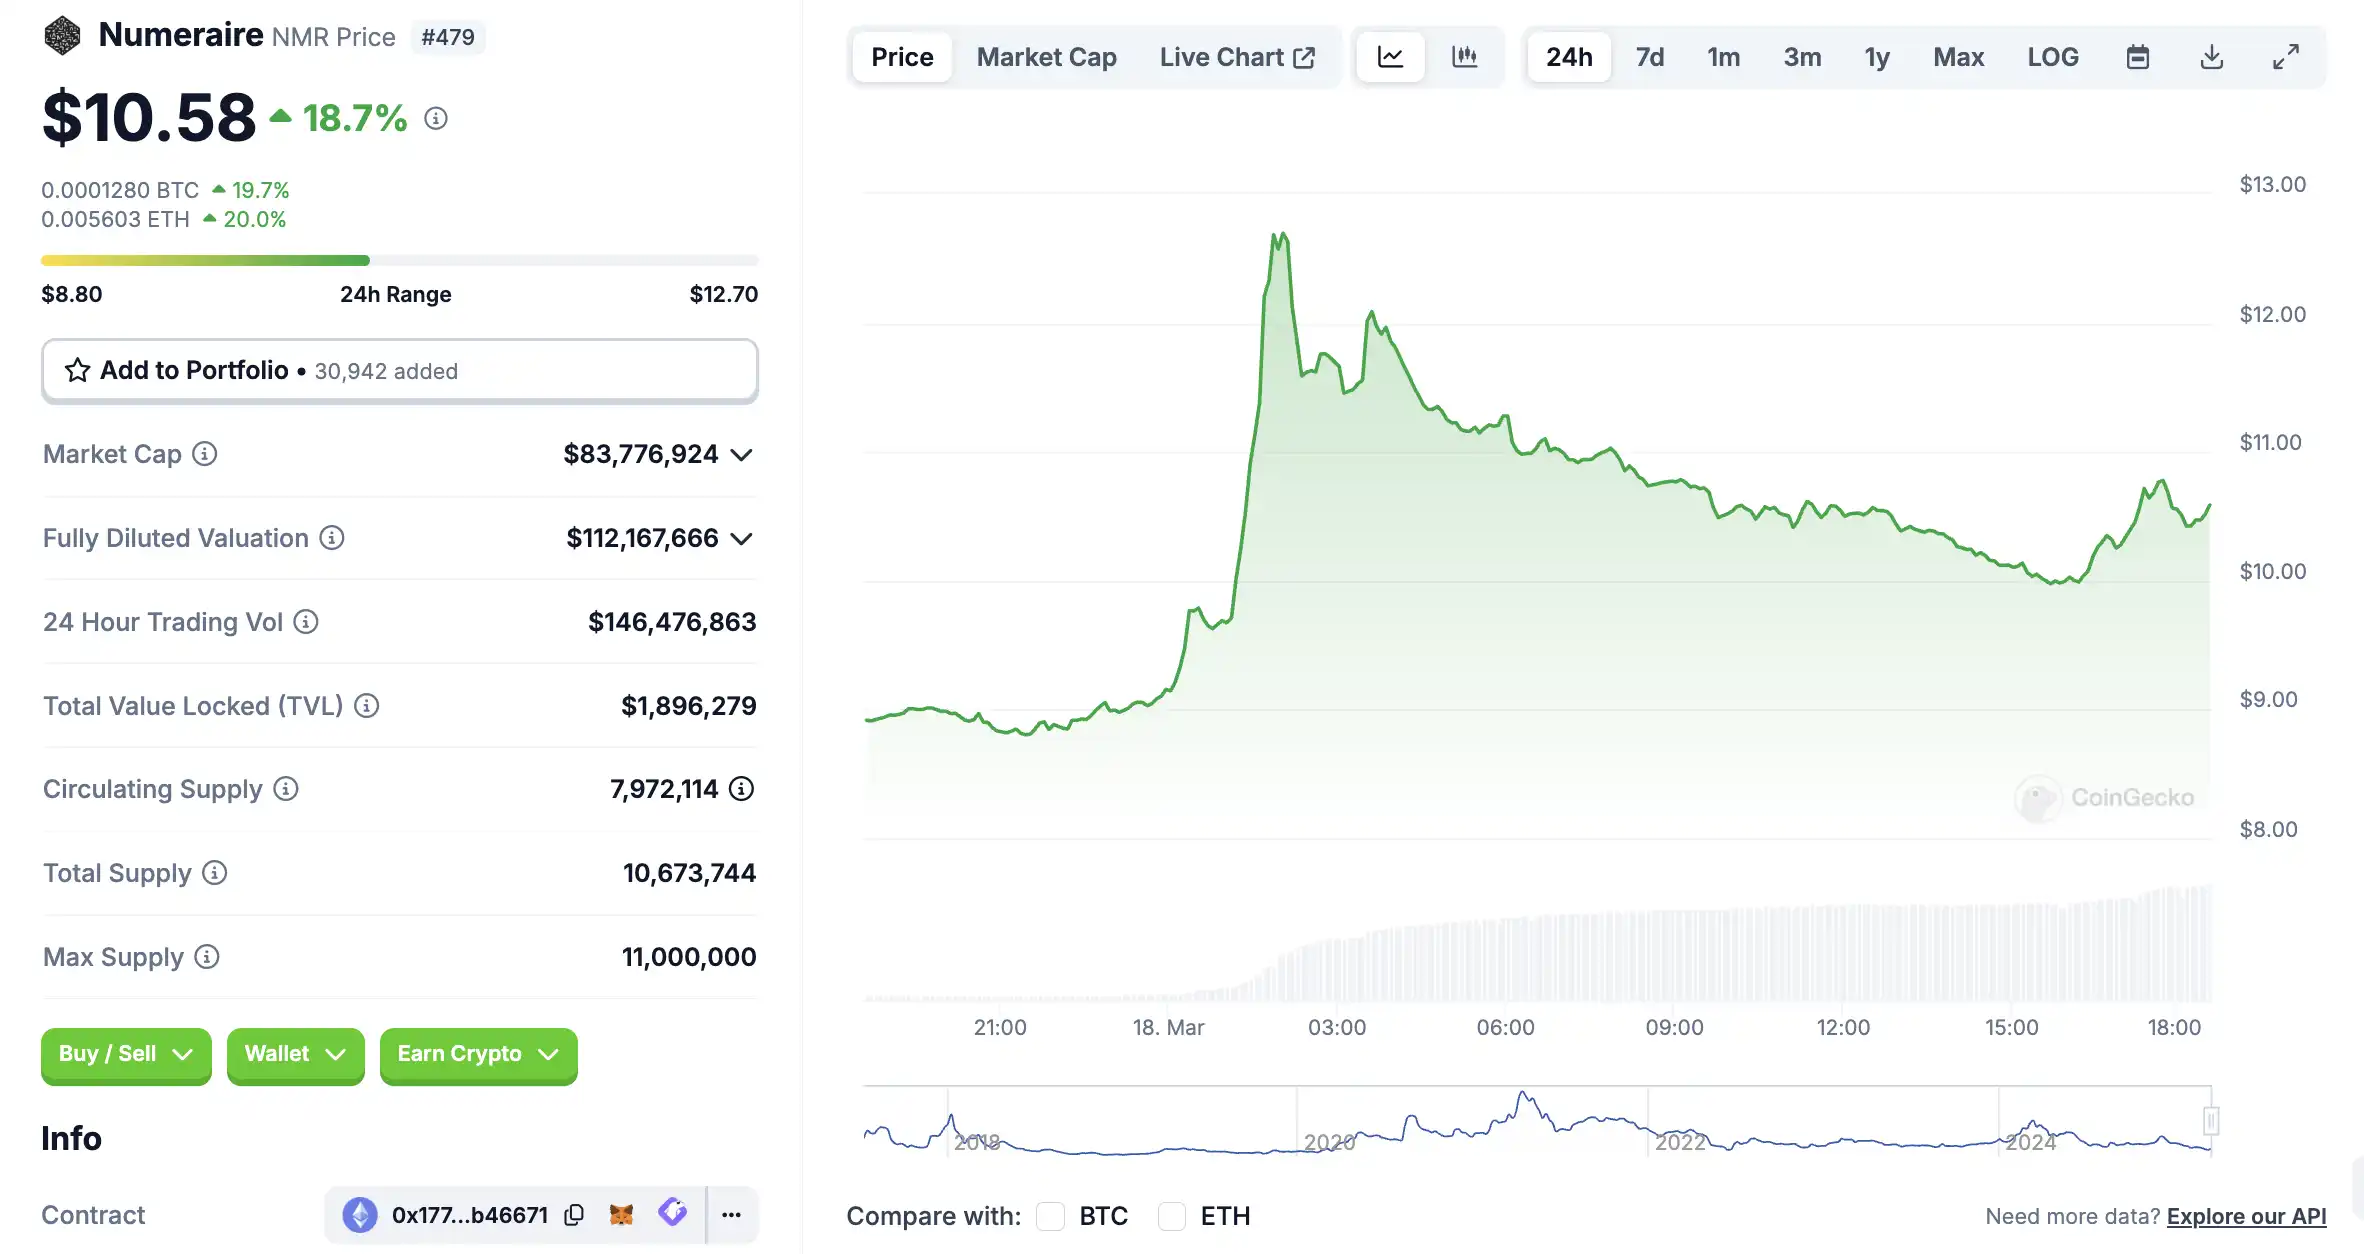
Task: Select 1y time range
Action: pos(1877,57)
